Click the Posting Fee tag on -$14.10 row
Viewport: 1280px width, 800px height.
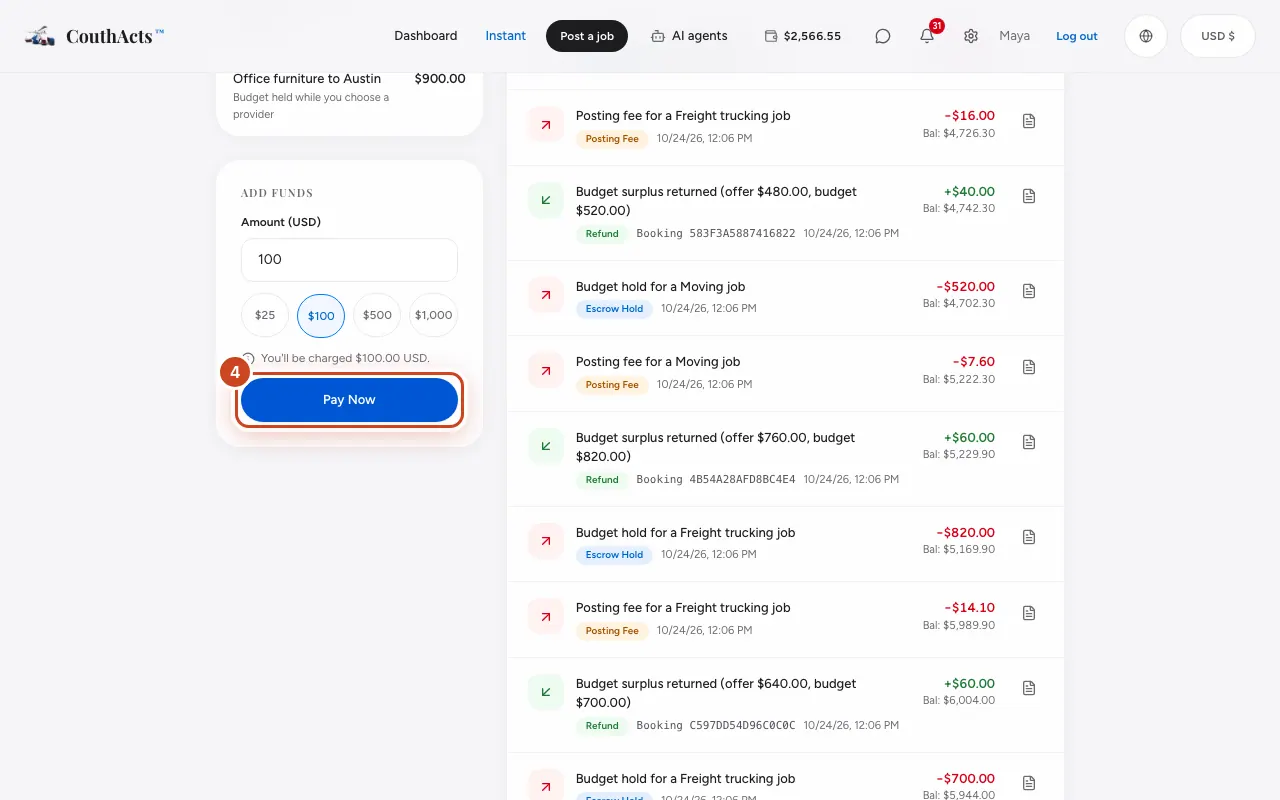(x=612, y=631)
